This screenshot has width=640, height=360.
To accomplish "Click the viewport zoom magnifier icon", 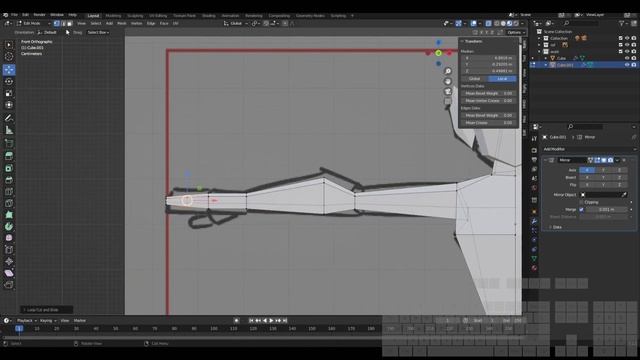I will coord(448,71).
